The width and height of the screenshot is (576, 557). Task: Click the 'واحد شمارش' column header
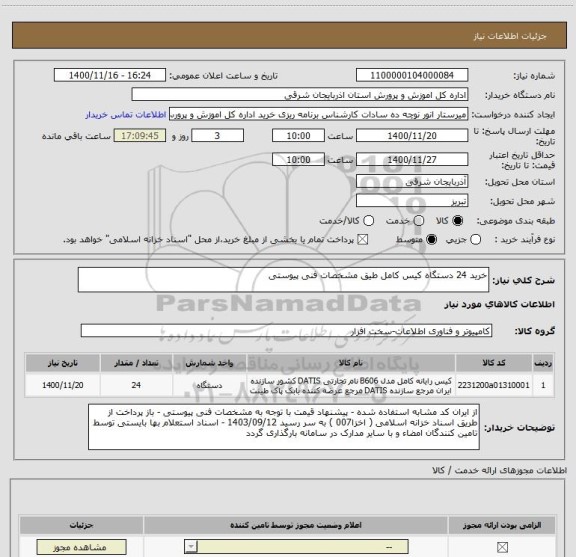209,363
